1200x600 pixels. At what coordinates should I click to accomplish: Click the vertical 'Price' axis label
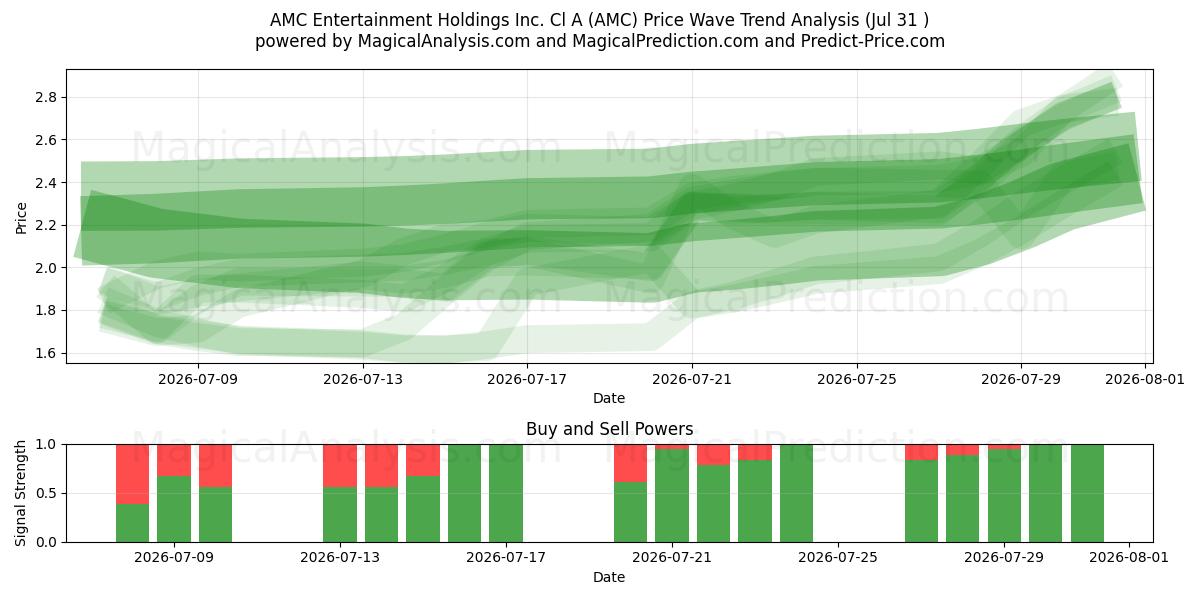click(x=21, y=216)
